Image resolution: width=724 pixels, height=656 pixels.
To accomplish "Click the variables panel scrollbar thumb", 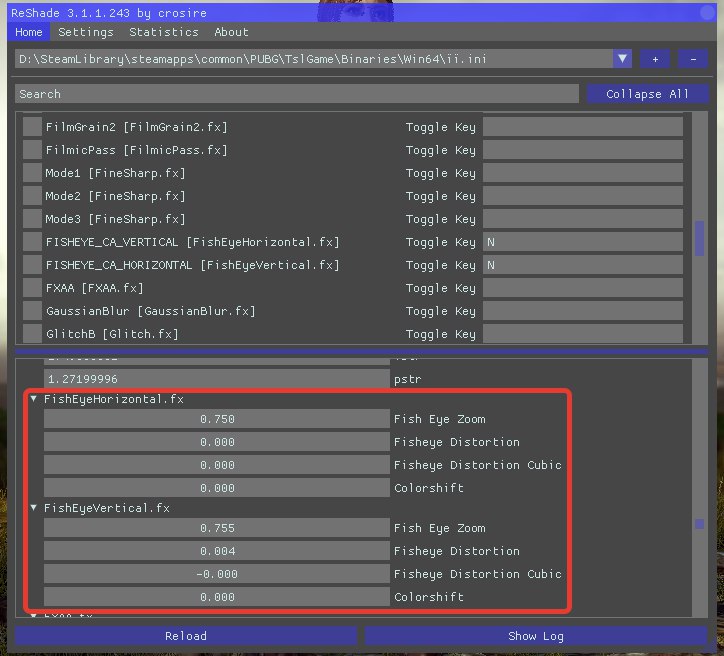I will [x=699, y=524].
